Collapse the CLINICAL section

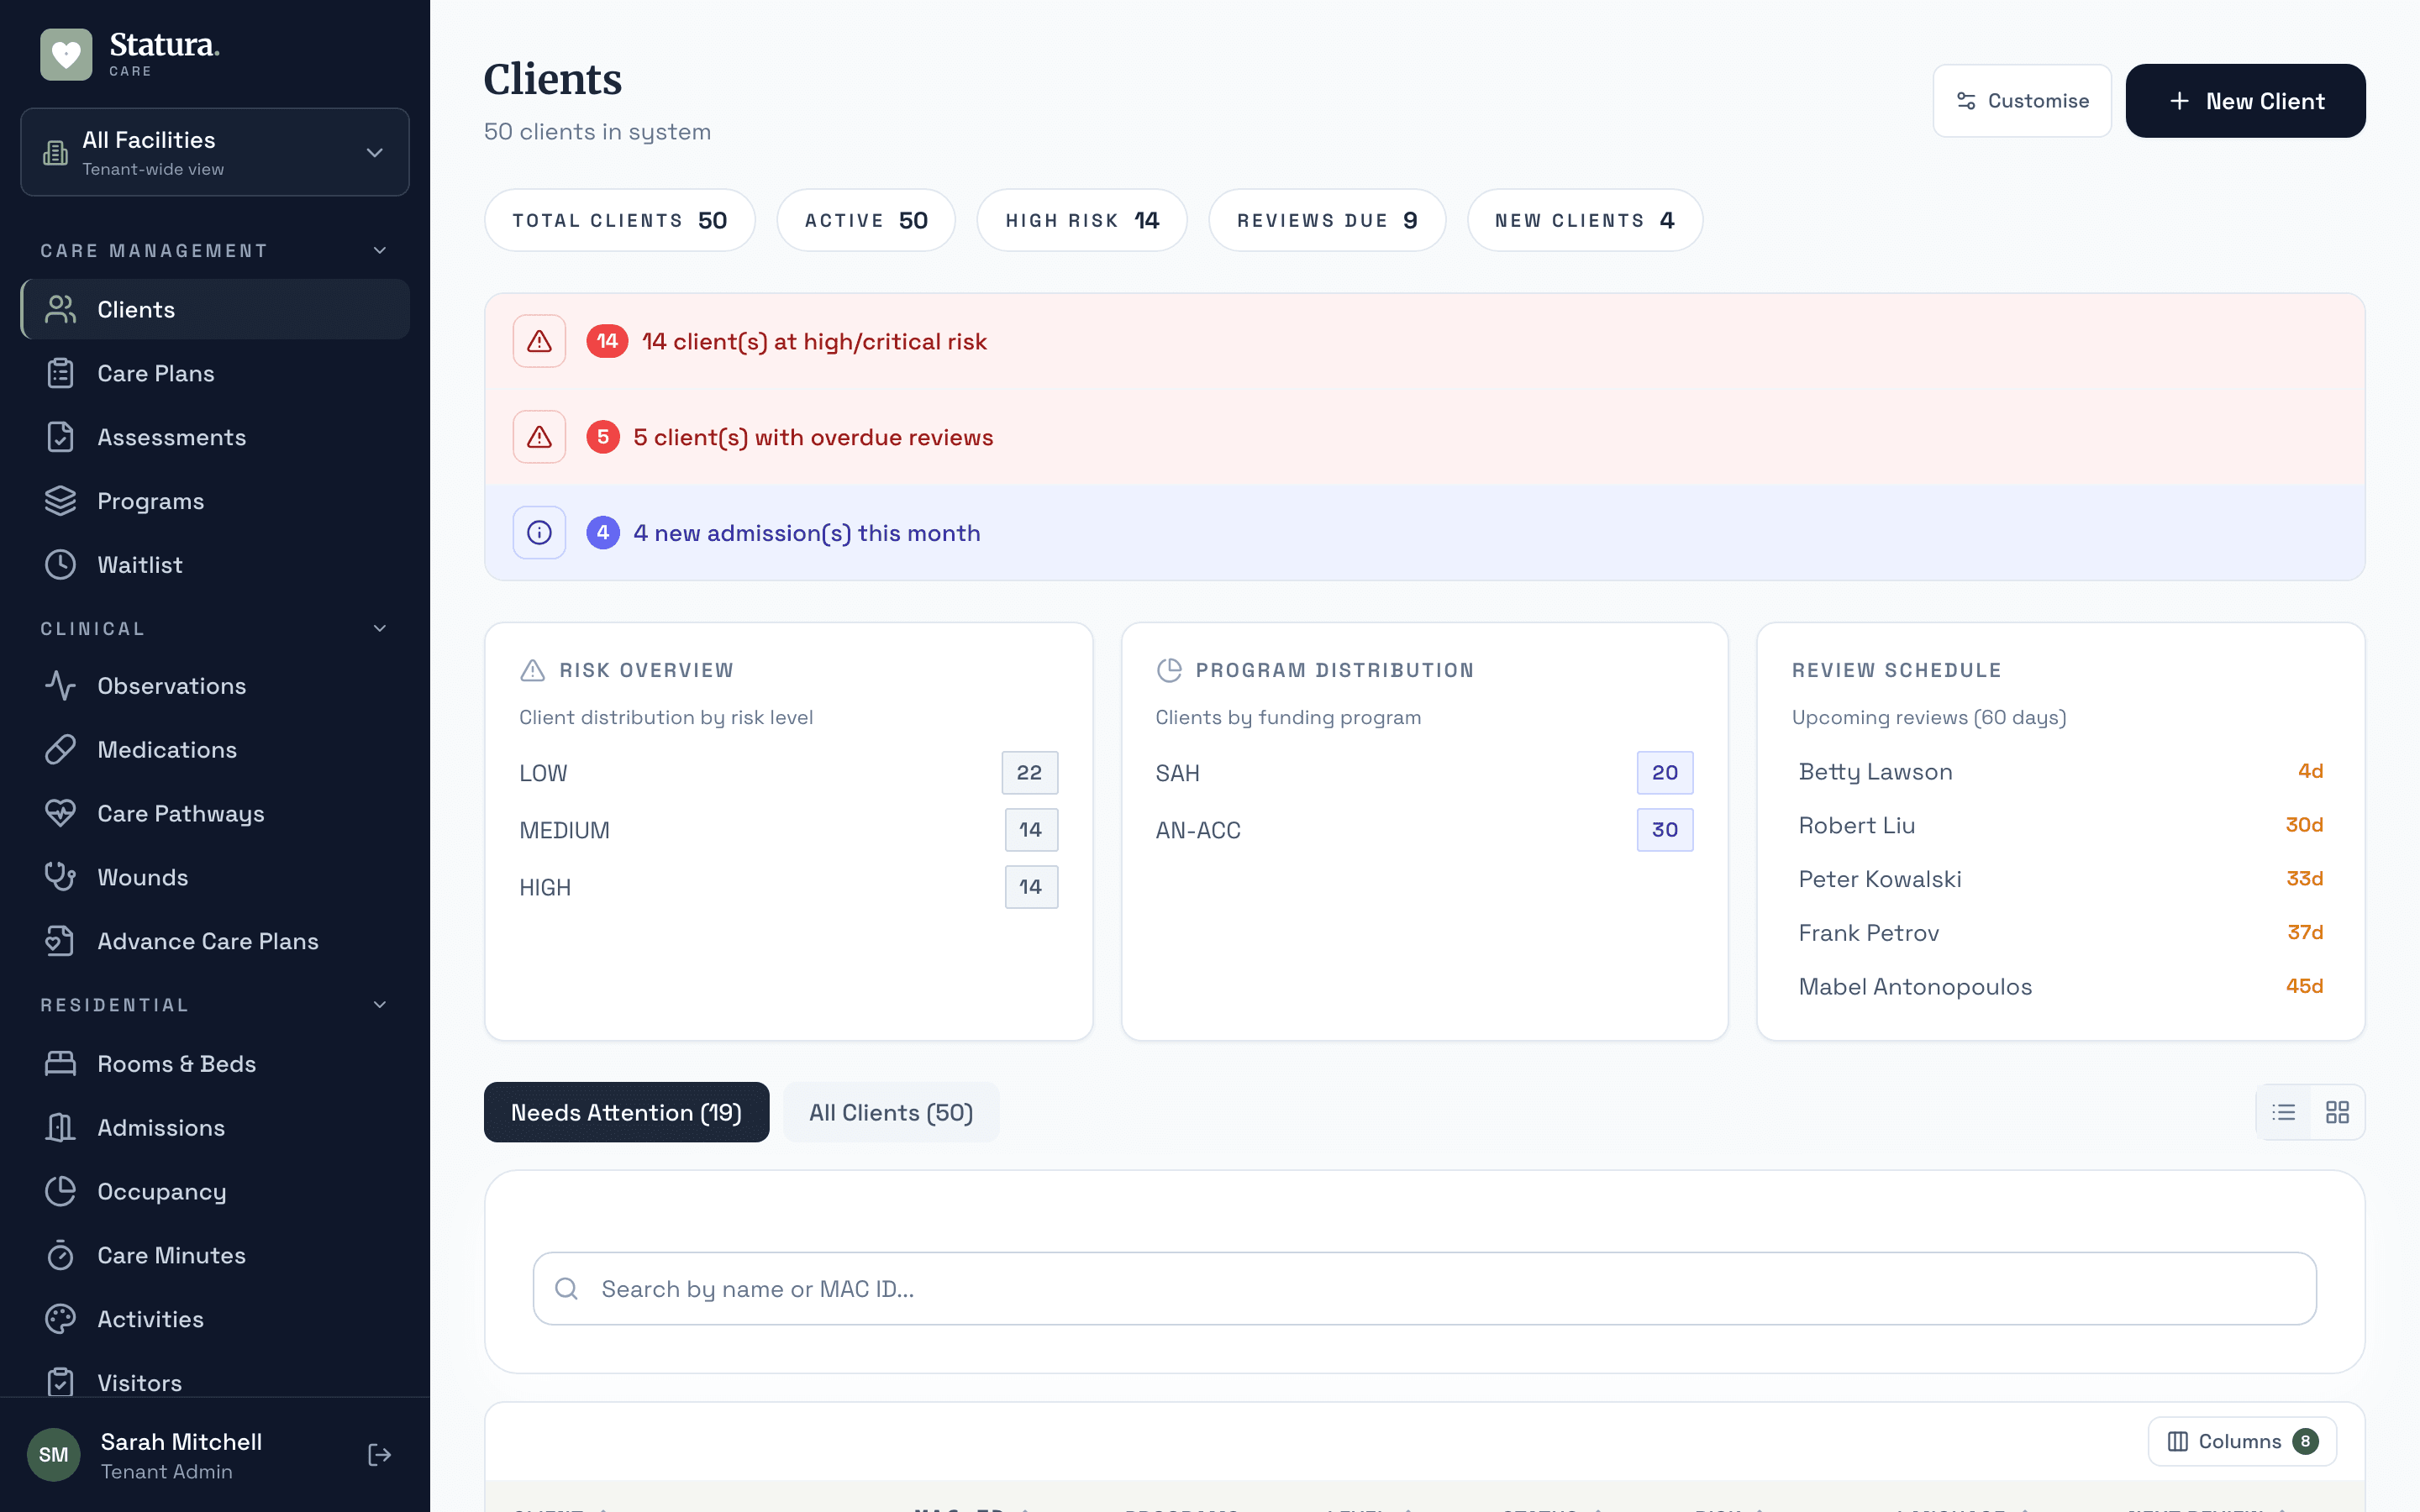pos(379,628)
